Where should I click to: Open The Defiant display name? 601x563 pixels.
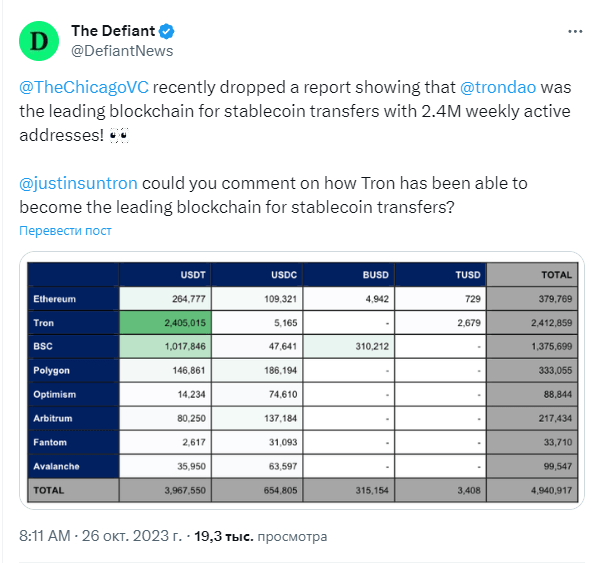point(113,31)
